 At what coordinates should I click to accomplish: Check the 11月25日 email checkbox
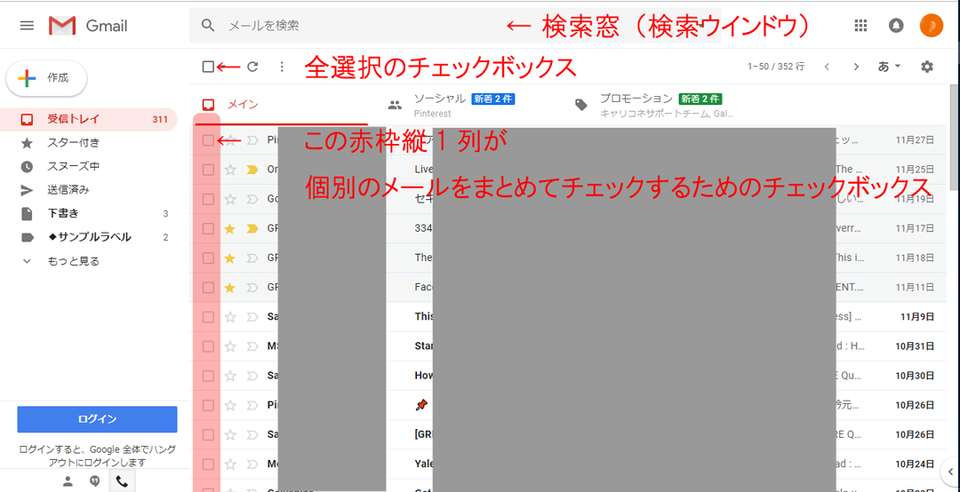coord(208,170)
